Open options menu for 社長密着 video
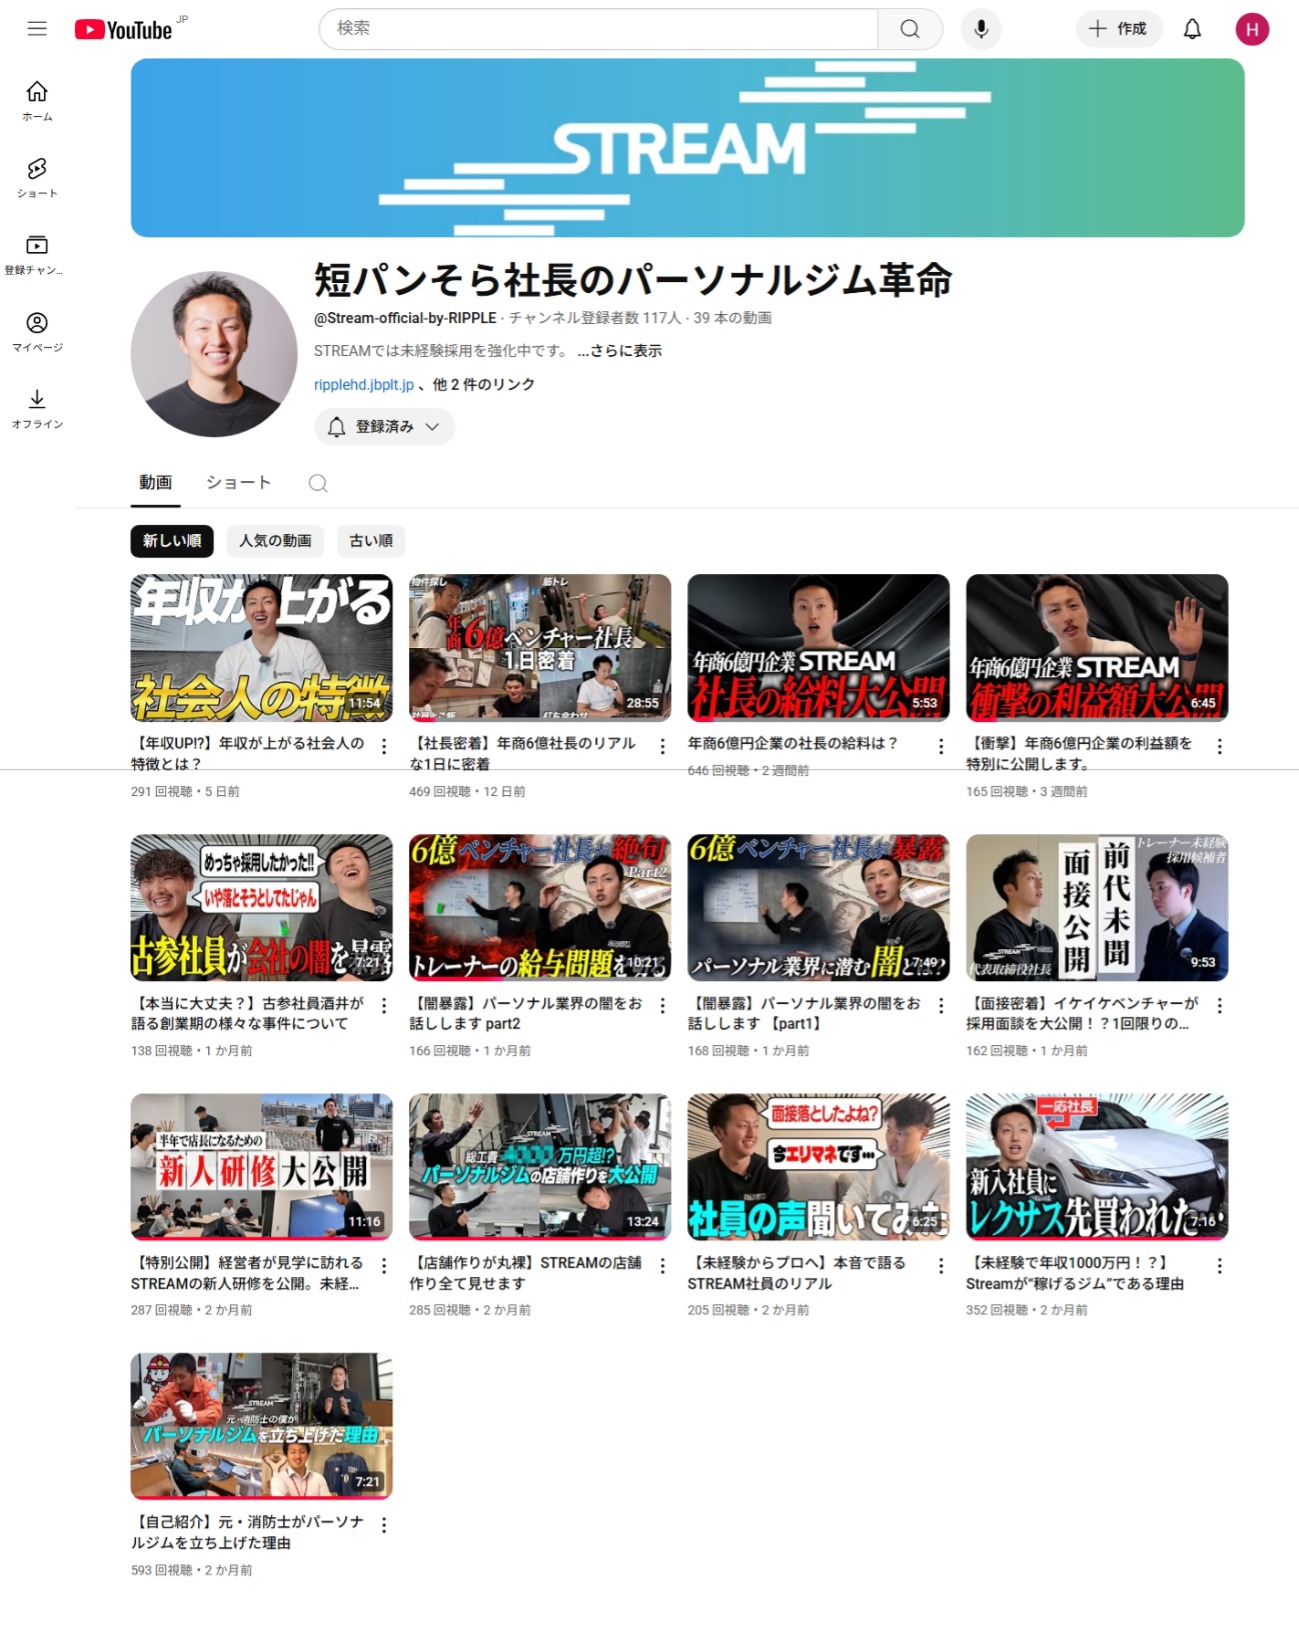1299x1629 pixels. pos(662,746)
